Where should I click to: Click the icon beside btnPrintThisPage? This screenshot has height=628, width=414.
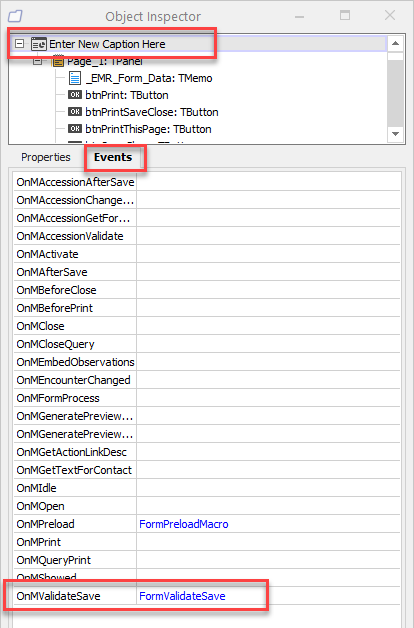(x=75, y=129)
